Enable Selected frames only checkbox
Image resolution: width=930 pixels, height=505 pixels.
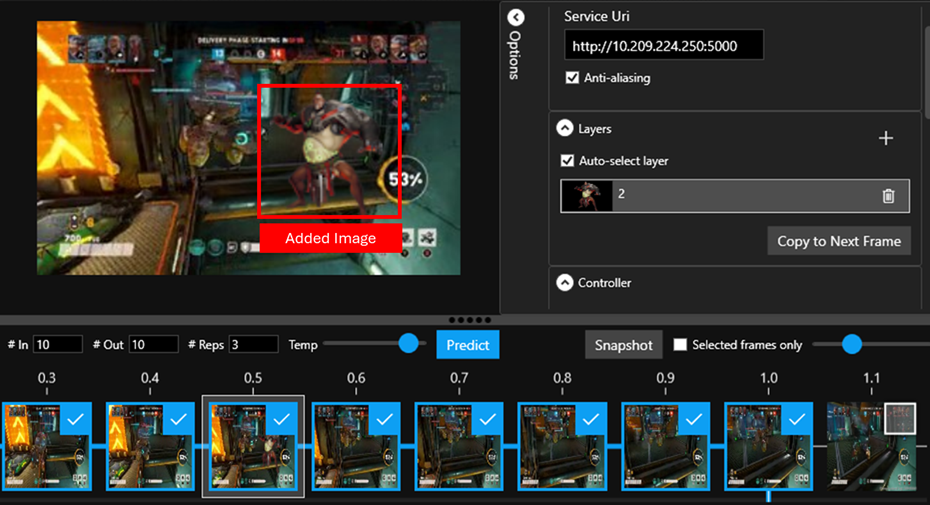(680, 345)
